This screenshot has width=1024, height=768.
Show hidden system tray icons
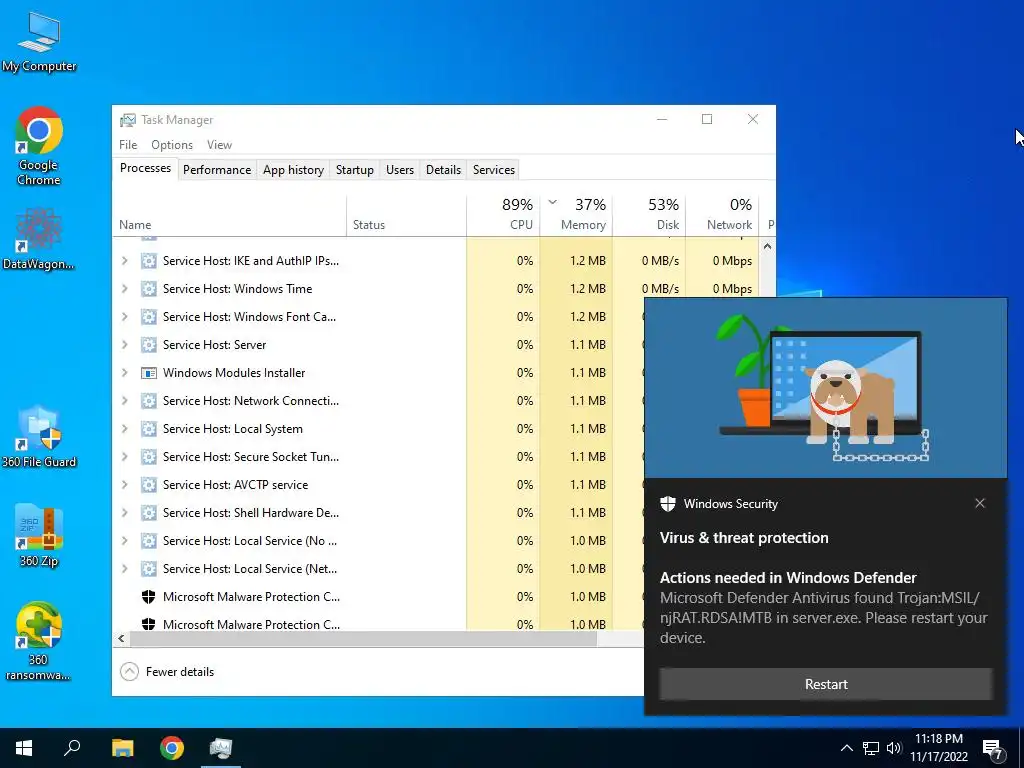point(846,748)
